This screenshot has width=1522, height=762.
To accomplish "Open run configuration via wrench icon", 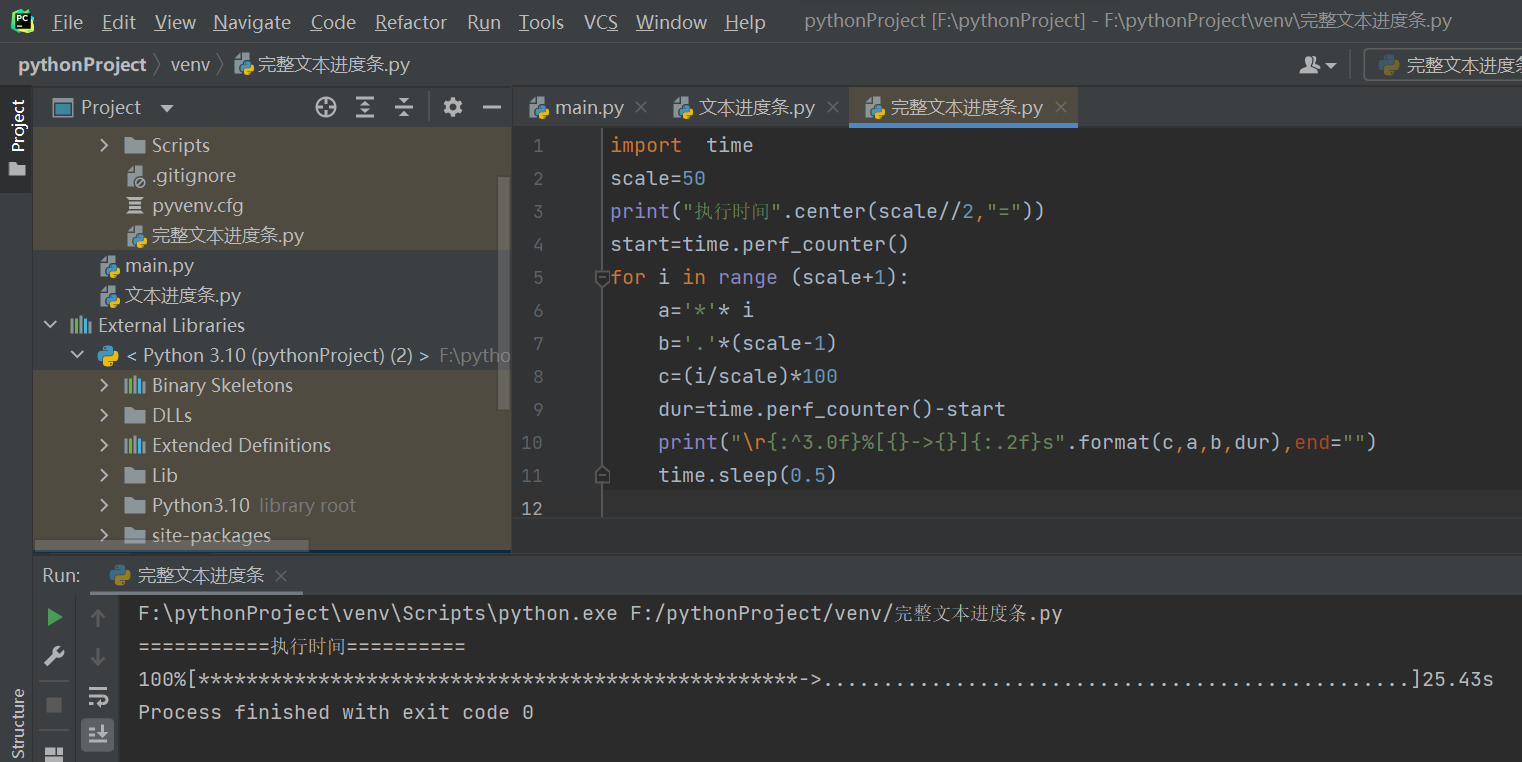I will click(54, 655).
